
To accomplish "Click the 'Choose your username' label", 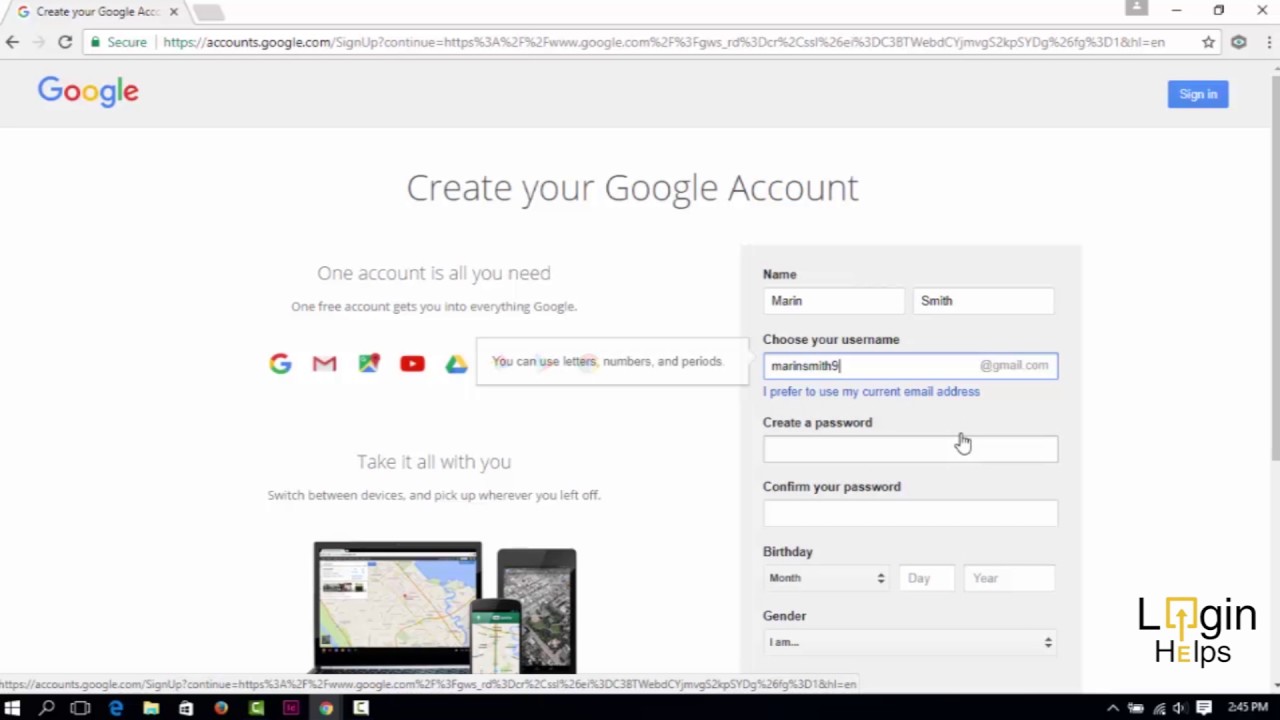I will pyautogui.click(x=831, y=340).
